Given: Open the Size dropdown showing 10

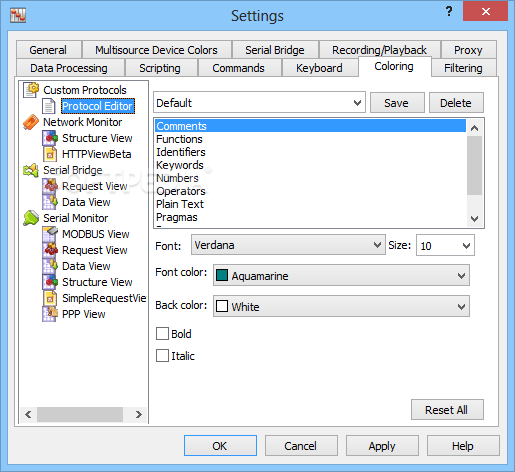Looking at the screenshot, I should (445, 246).
